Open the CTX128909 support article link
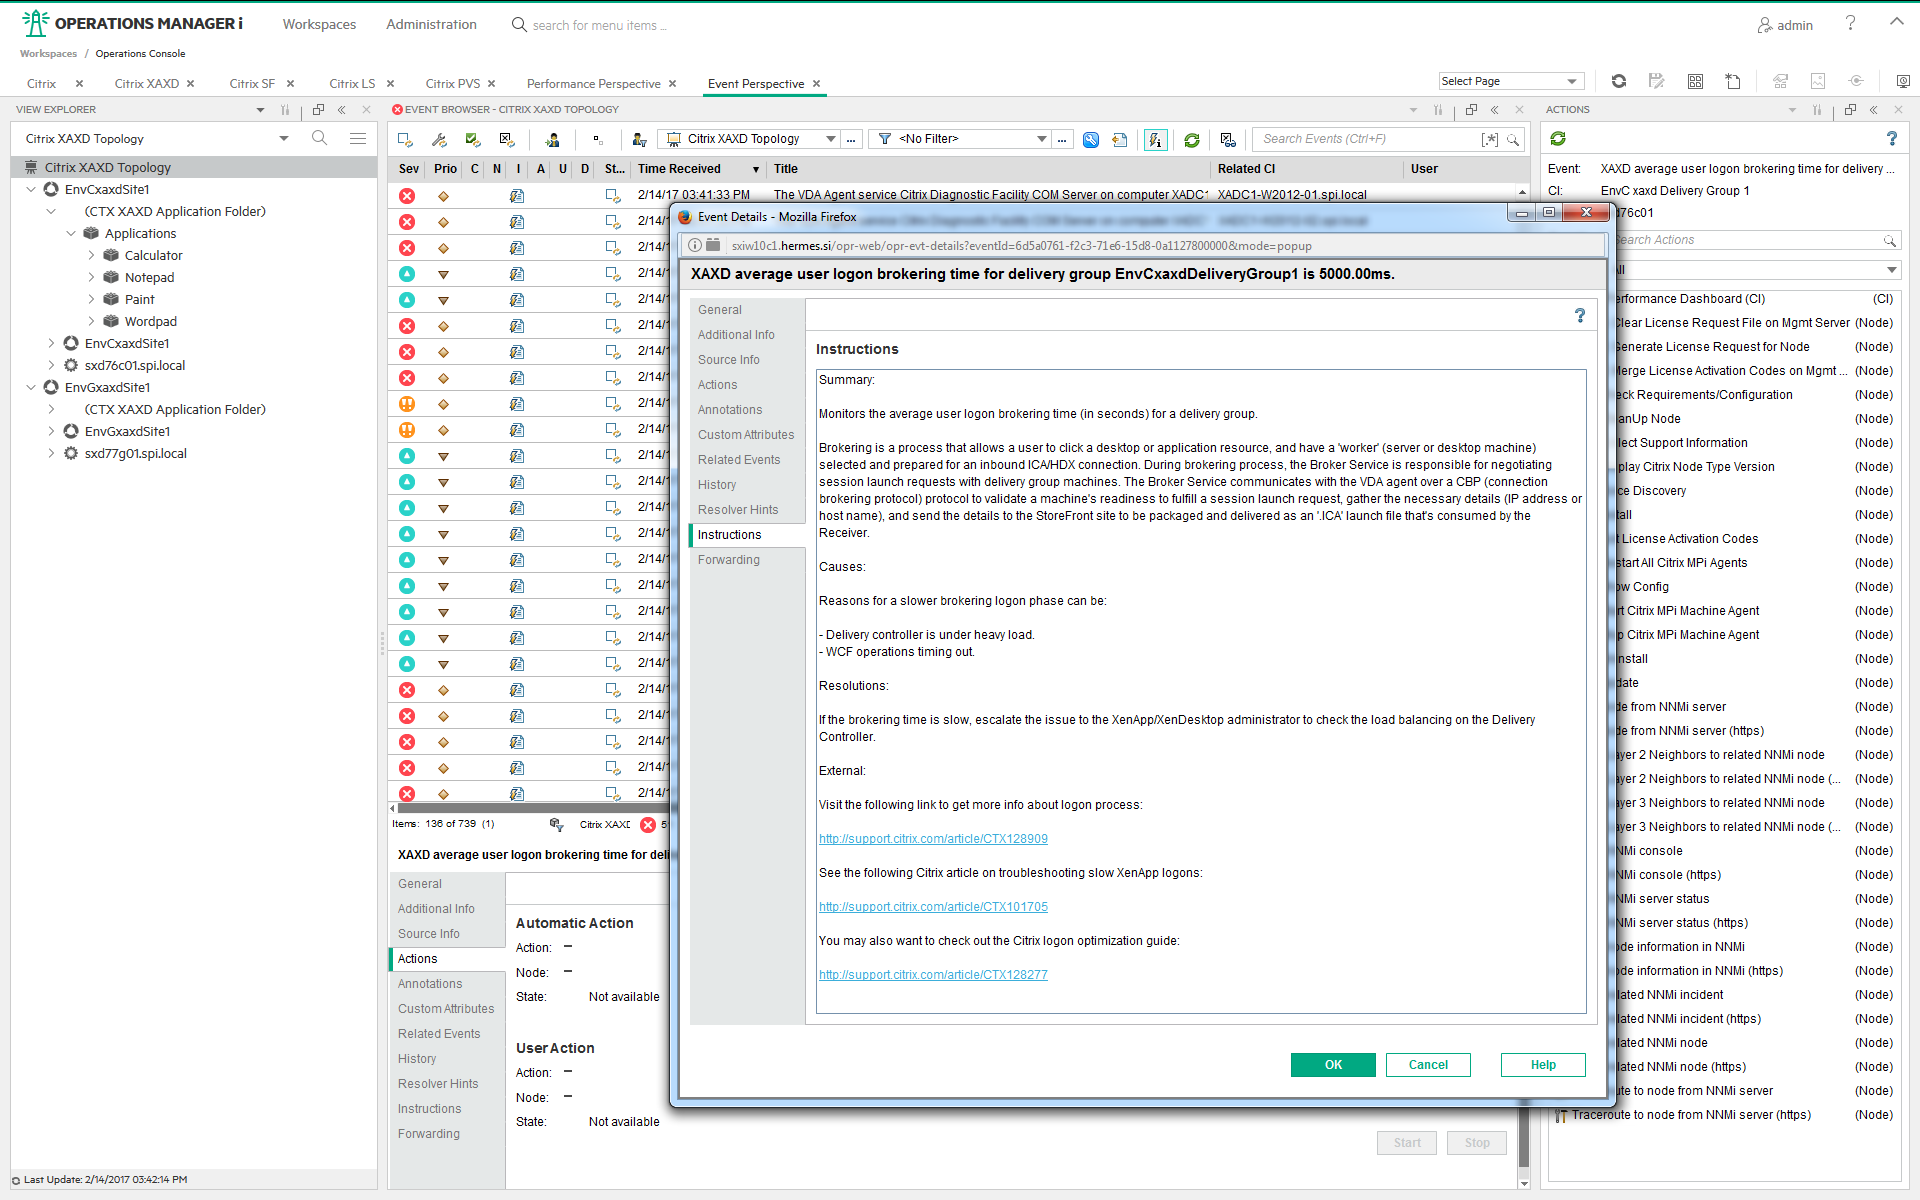This screenshot has width=1920, height=1200. (x=933, y=839)
